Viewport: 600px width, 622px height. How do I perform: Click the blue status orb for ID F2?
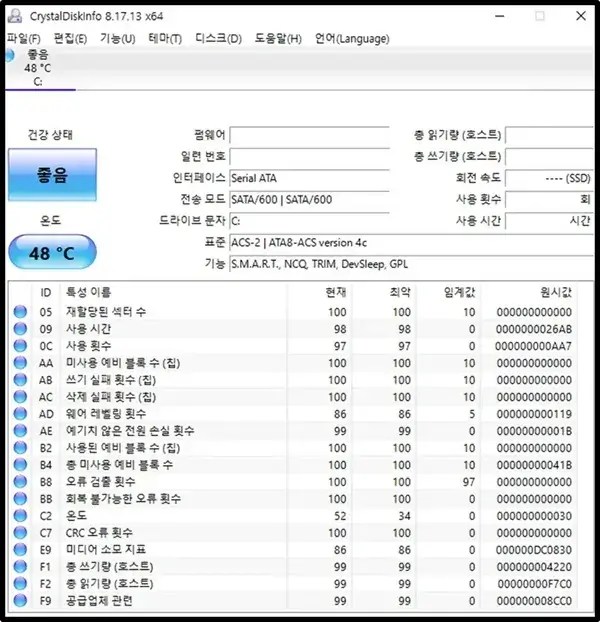click(20, 584)
